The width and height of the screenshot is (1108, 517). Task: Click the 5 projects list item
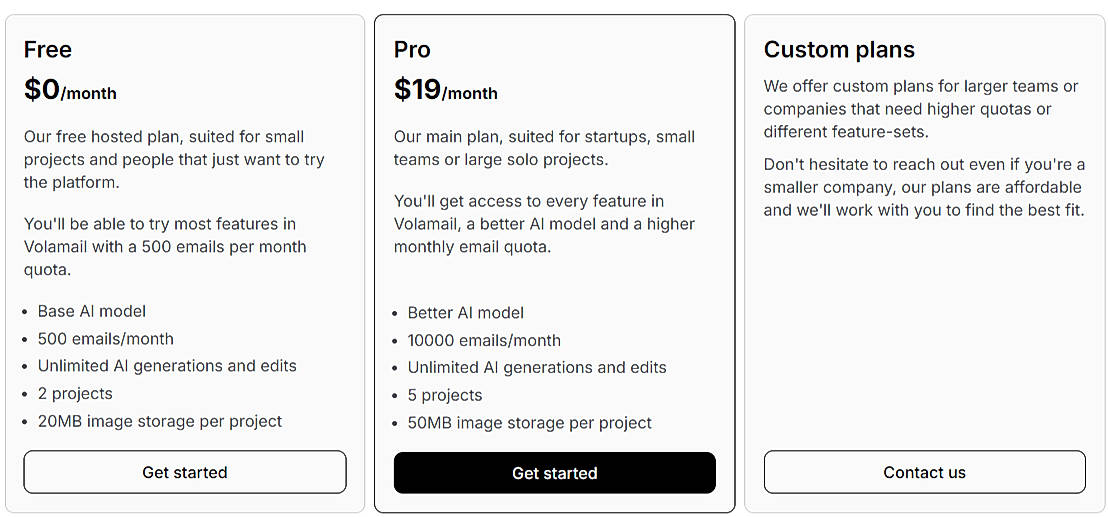coord(445,395)
